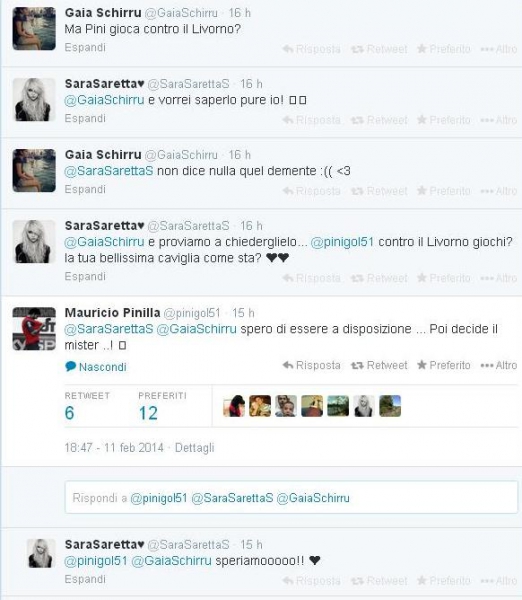This screenshot has height=600, width=522.
Task: Open Mauricio Pinilla's profile picture
Action: (34, 328)
